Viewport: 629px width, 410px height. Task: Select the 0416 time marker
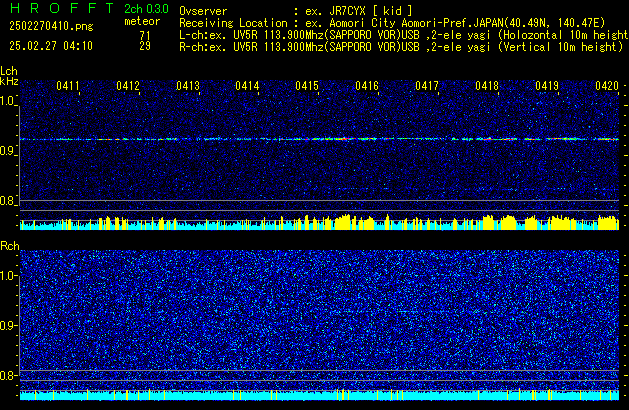(x=367, y=86)
